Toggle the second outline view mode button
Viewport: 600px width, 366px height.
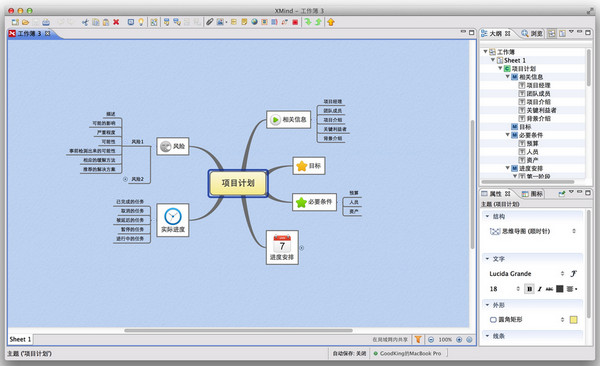coord(562,34)
